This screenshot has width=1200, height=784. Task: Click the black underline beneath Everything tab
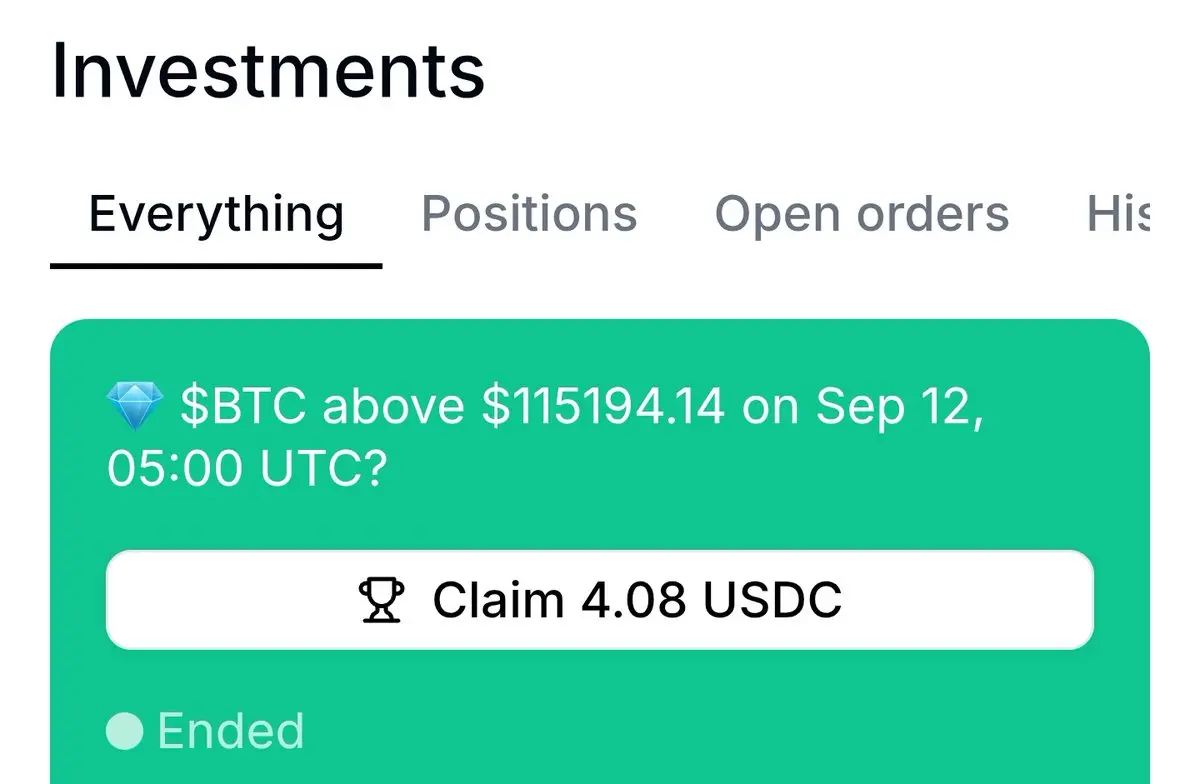click(x=216, y=266)
